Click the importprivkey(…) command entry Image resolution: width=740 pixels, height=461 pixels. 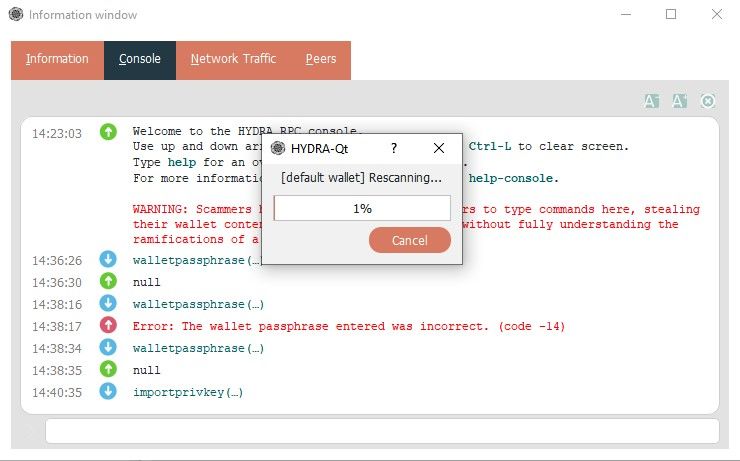[x=188, y=392]
